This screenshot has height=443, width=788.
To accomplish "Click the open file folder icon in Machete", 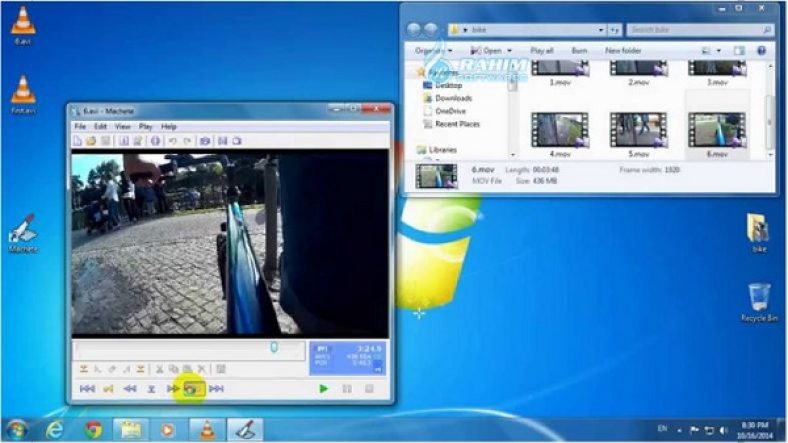I will [x=91, y=141].
